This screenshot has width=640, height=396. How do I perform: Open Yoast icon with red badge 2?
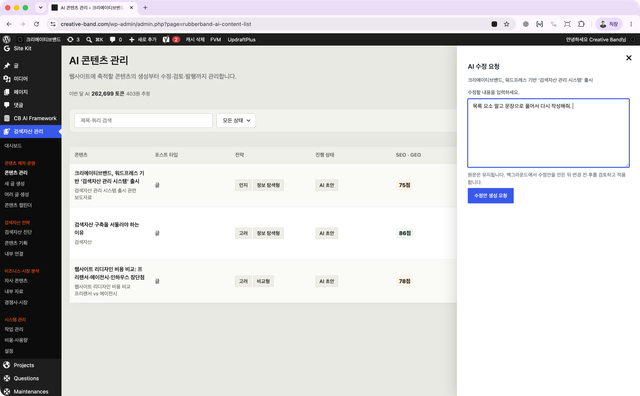[x=171, y=40]
